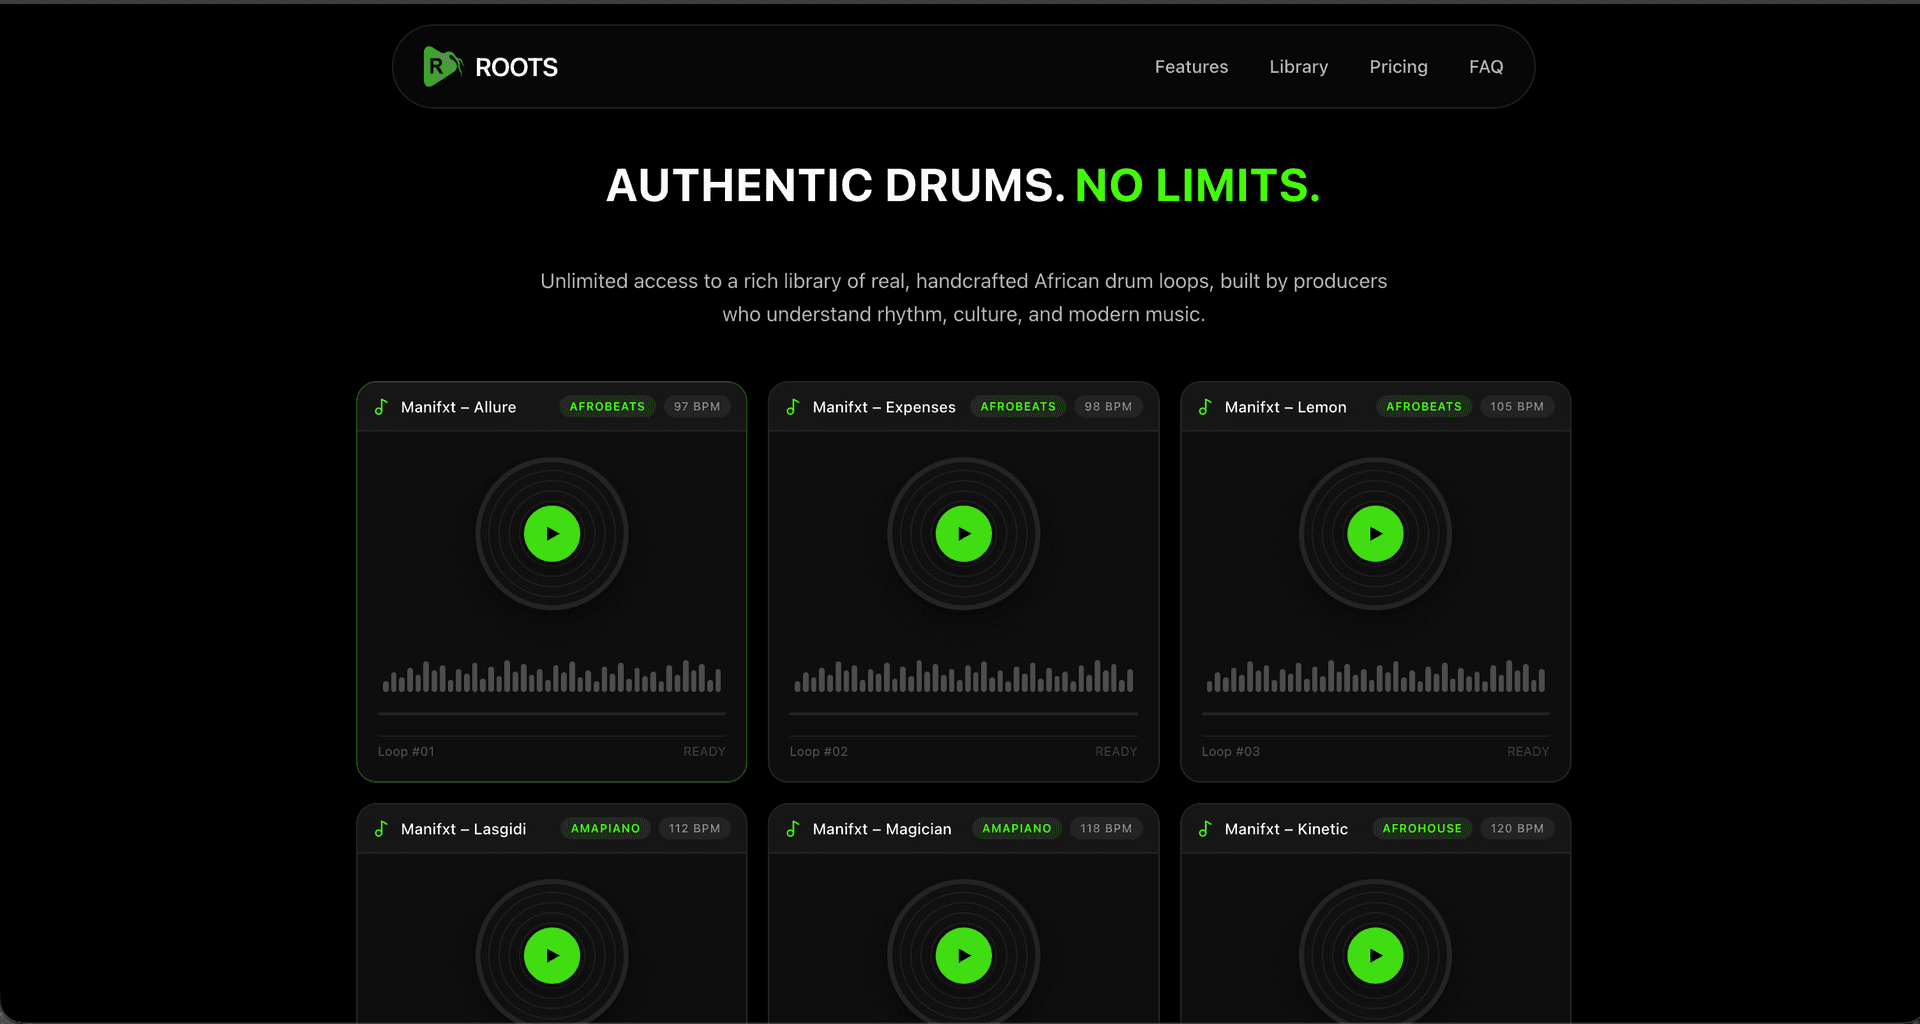Select the Manifxt – Expenses title

point(884,407)
